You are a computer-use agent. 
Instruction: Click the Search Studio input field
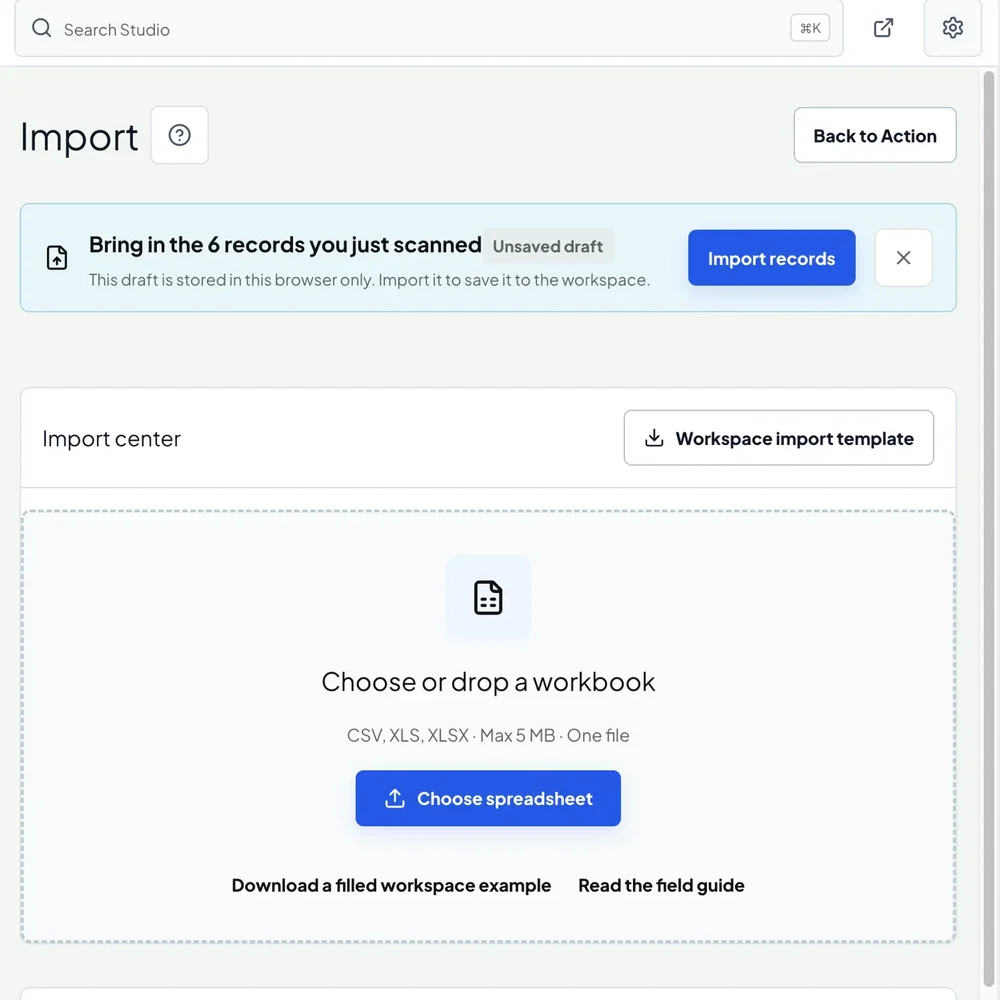click(429, 29)
